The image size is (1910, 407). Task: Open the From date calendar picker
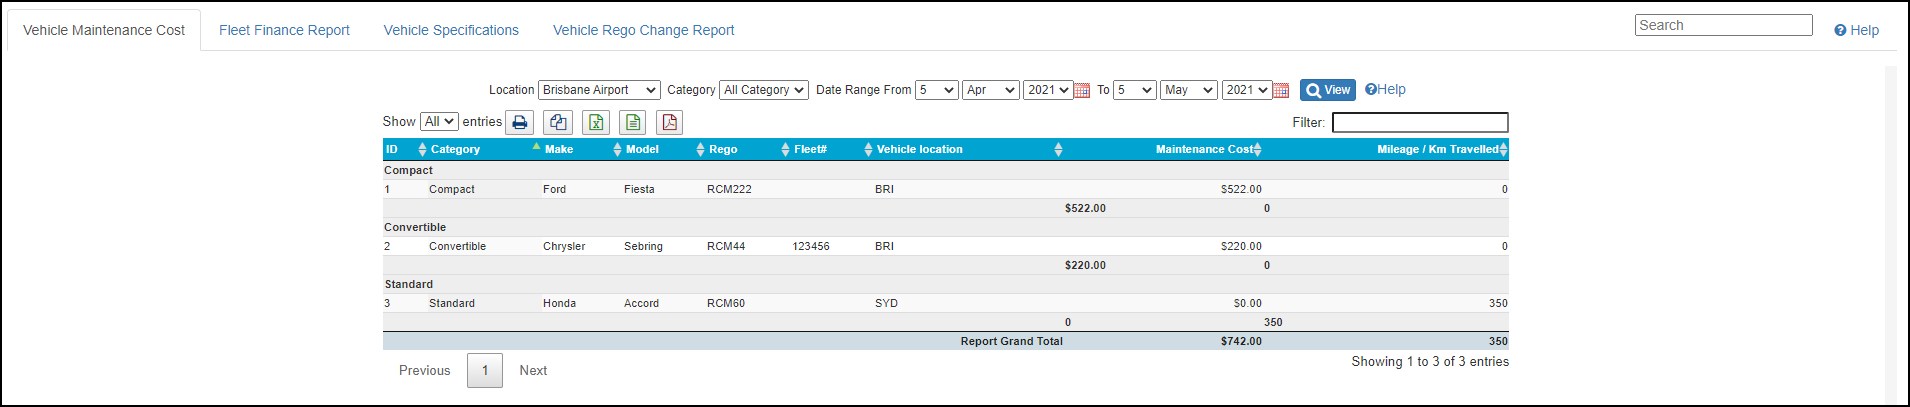(1082, 90)
